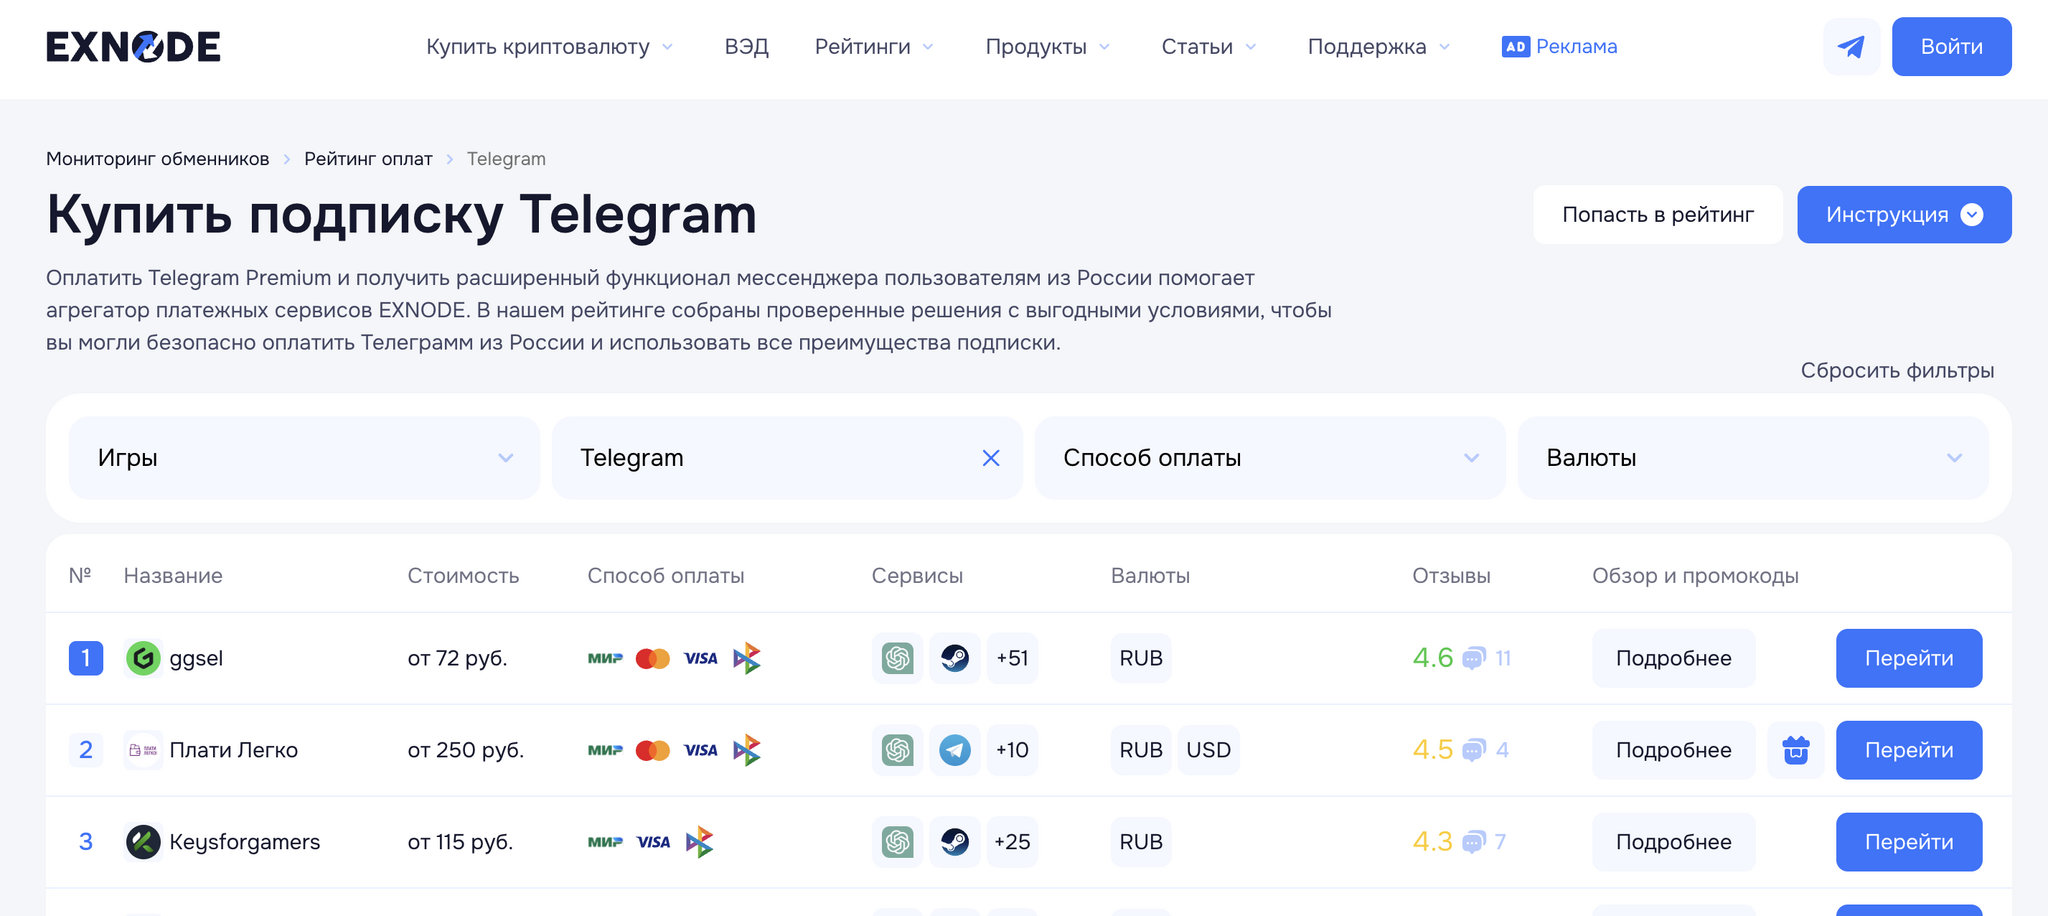This screenshot has width=2048, height=916.
Task: Click the gift promo code icon for Плати Легко
Action: pyautogui.click(x=1796, y=750)
